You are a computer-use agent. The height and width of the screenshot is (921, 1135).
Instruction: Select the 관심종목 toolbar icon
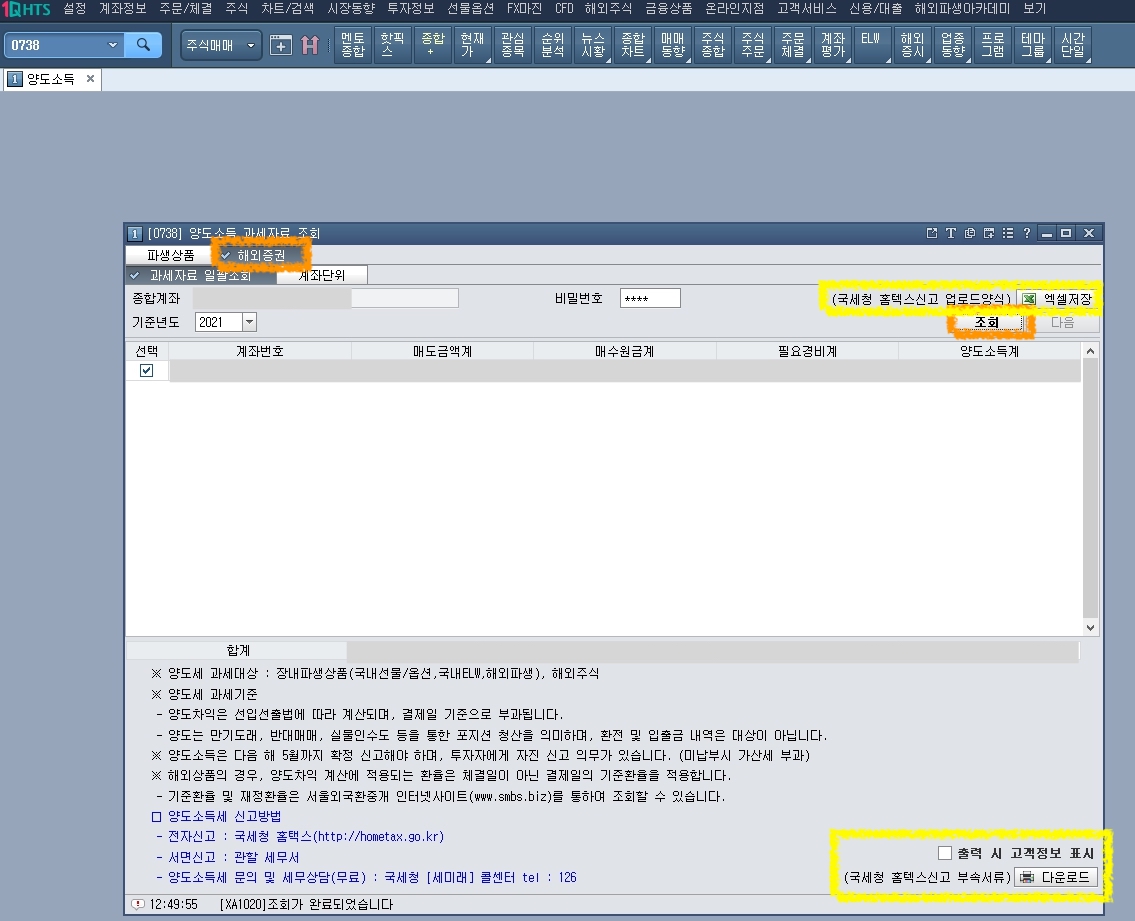point(512,45)
